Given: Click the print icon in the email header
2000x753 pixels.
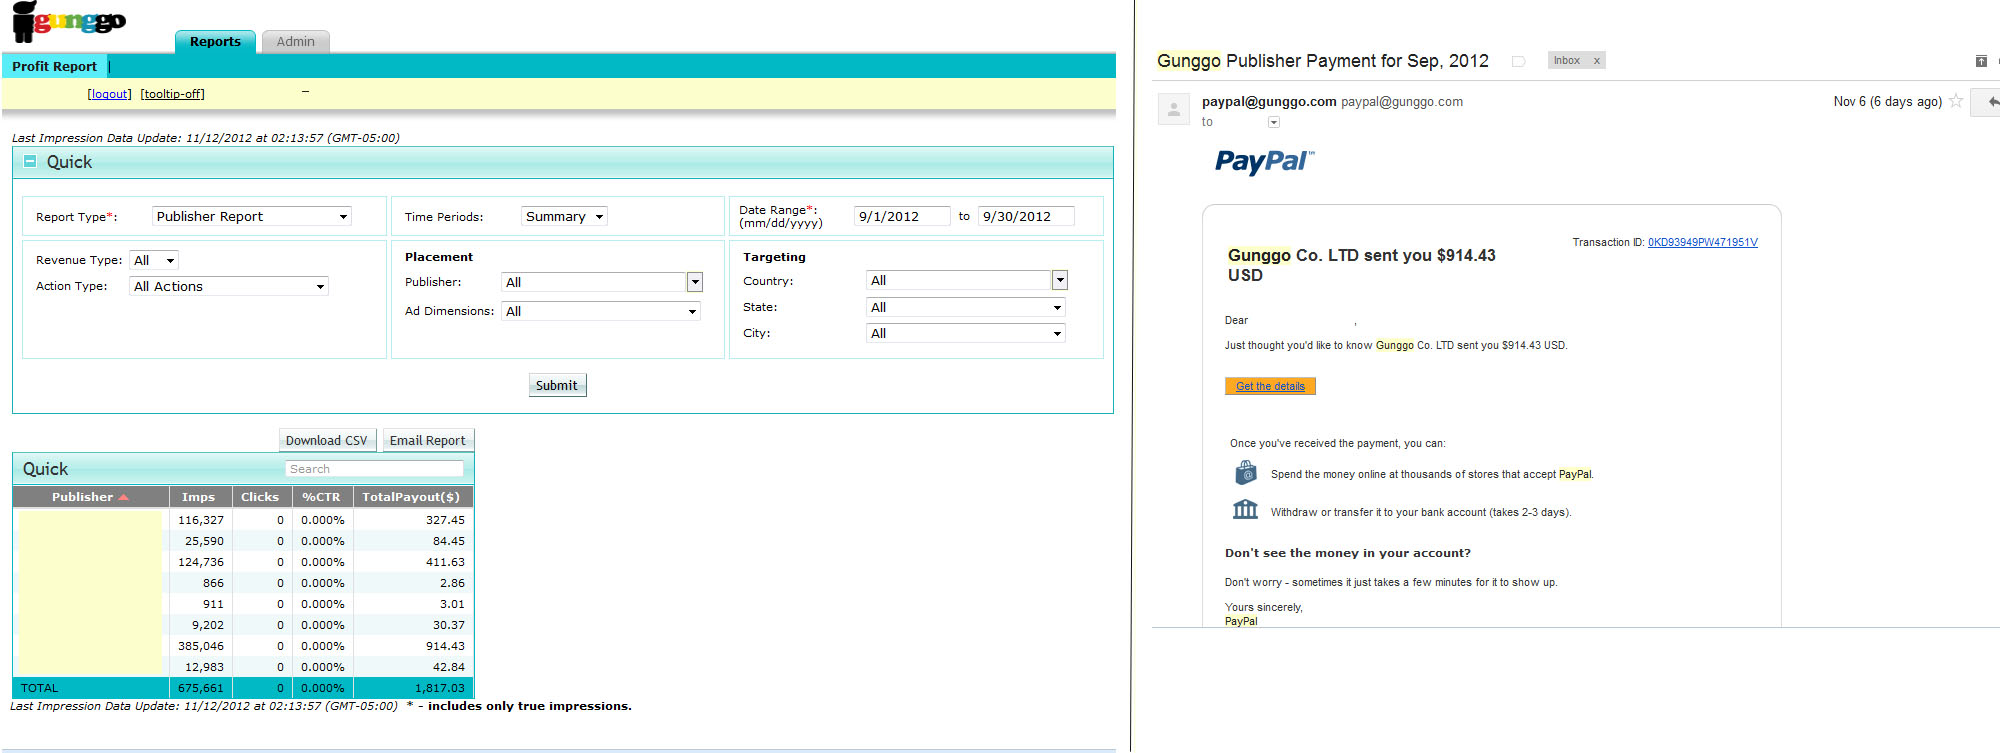Looking at the screenshot, I should click(x=1981, y=61).
